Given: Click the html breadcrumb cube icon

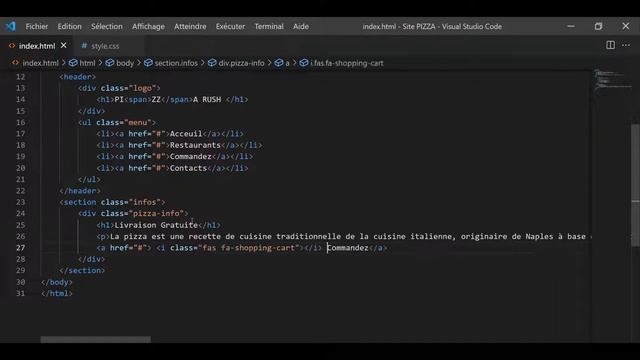Looking at the screenshot, I should click(x=73, y=63).
